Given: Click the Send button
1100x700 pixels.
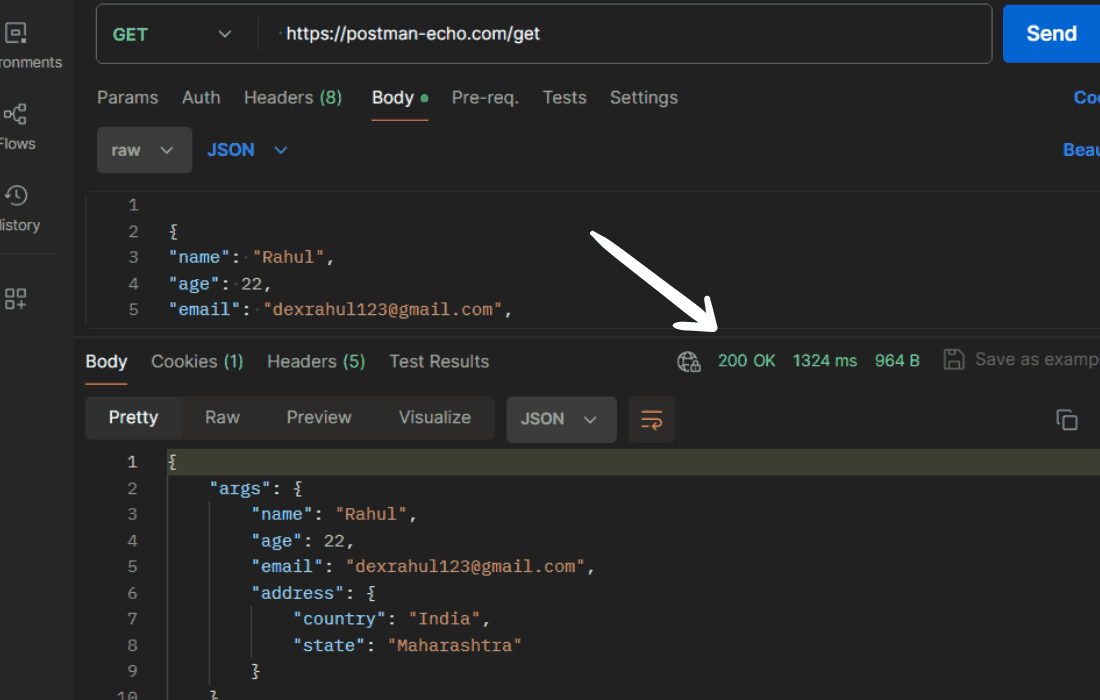Looking at the screenshot, I should [1051, 34].
